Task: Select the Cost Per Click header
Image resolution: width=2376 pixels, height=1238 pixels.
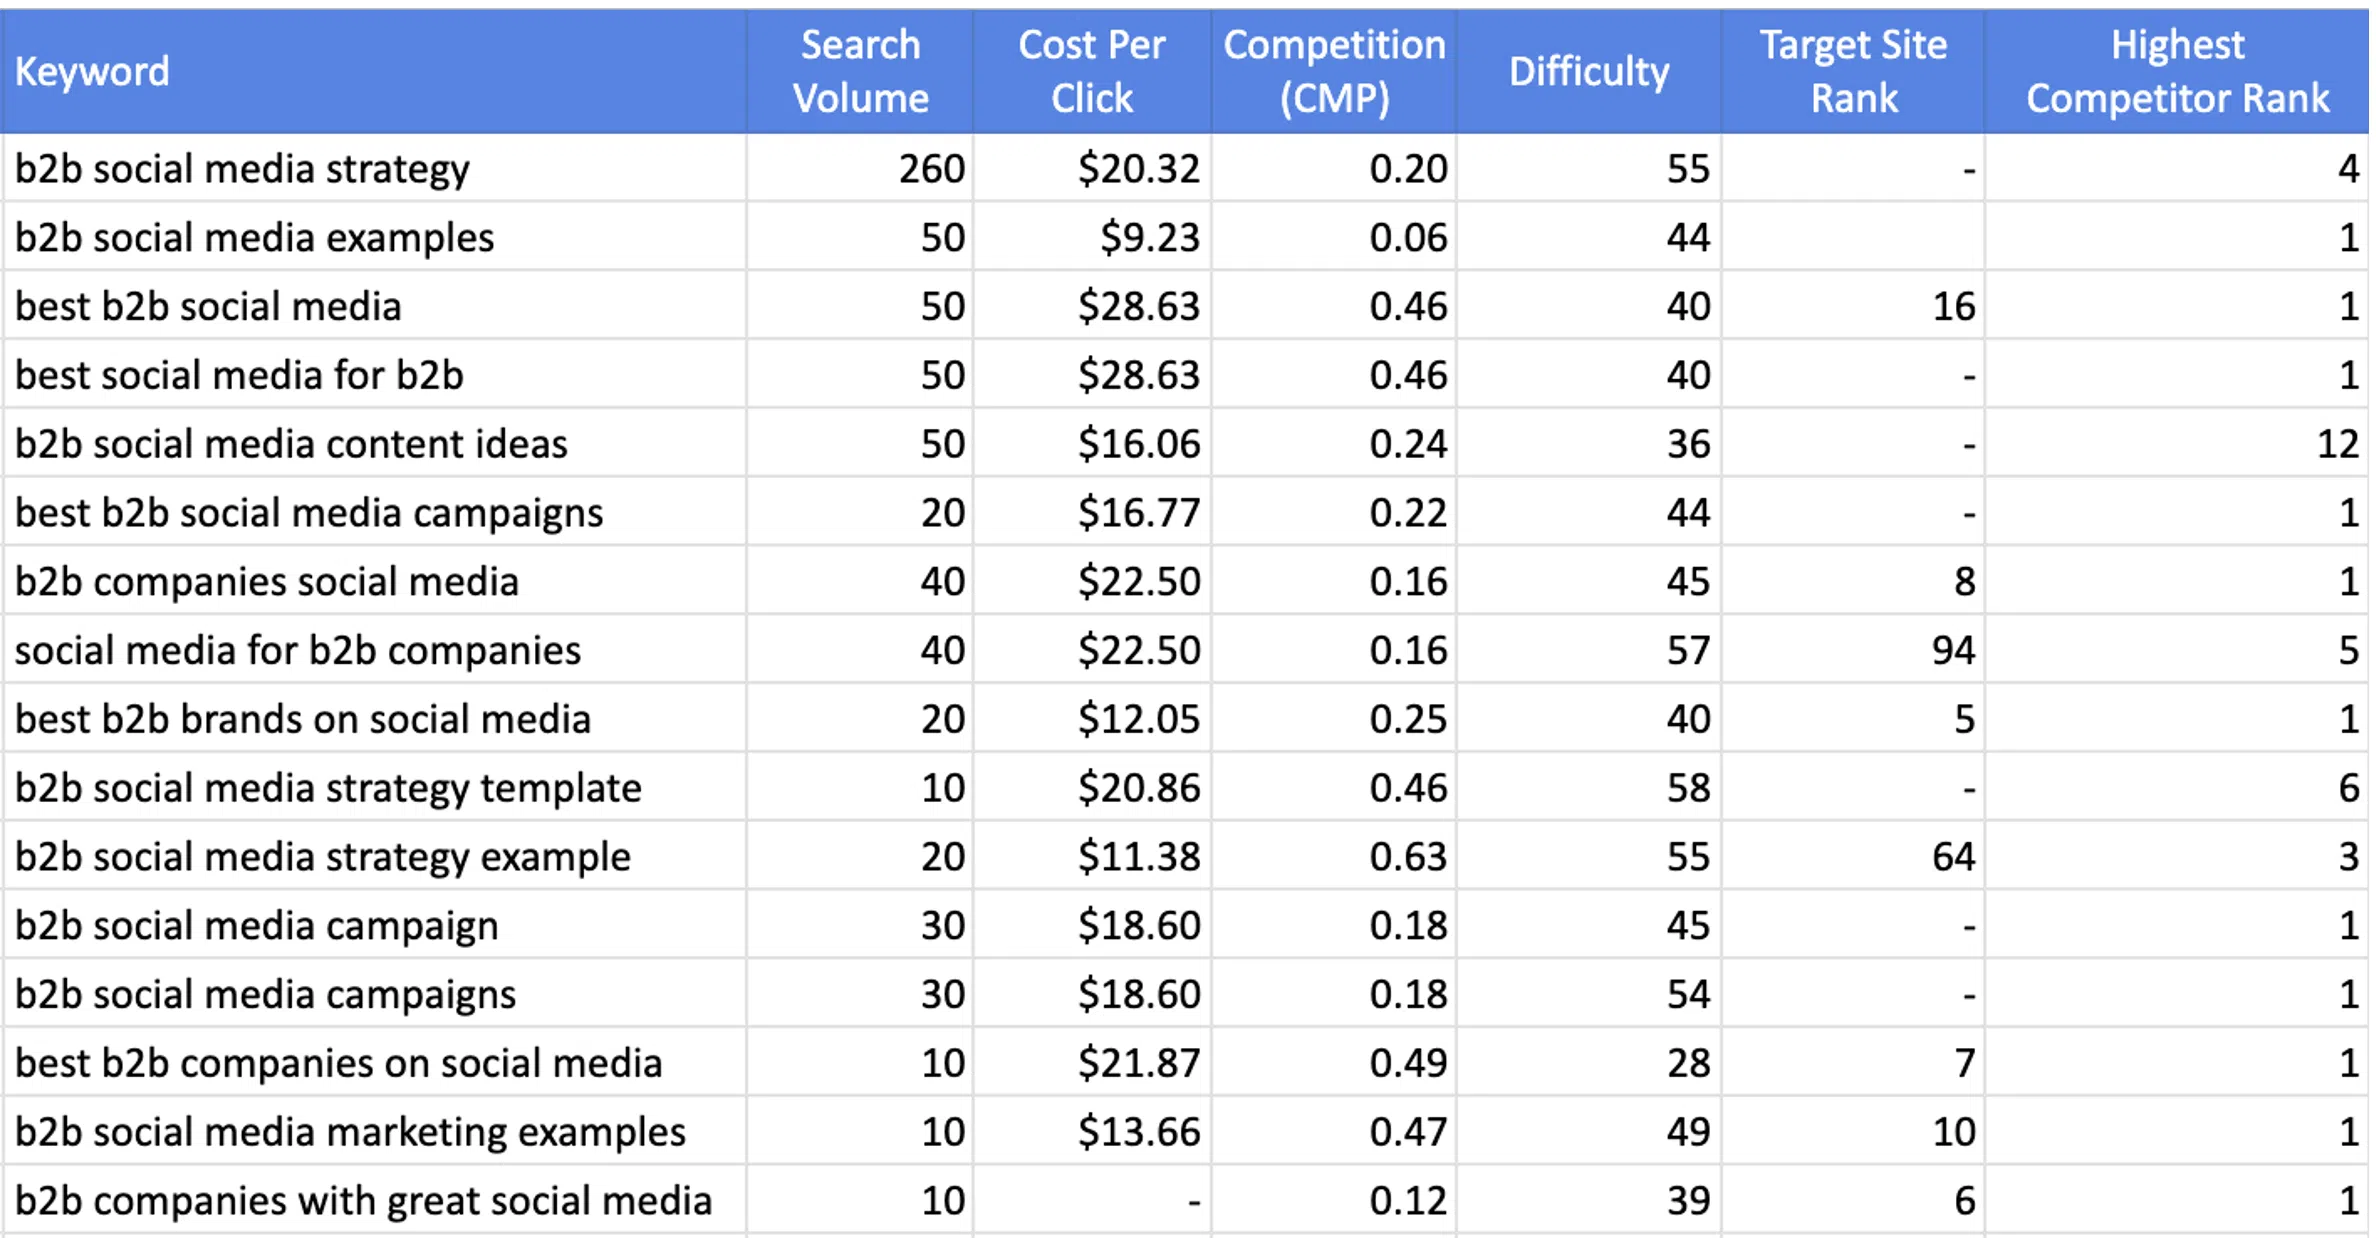Action: [1092, 71]
